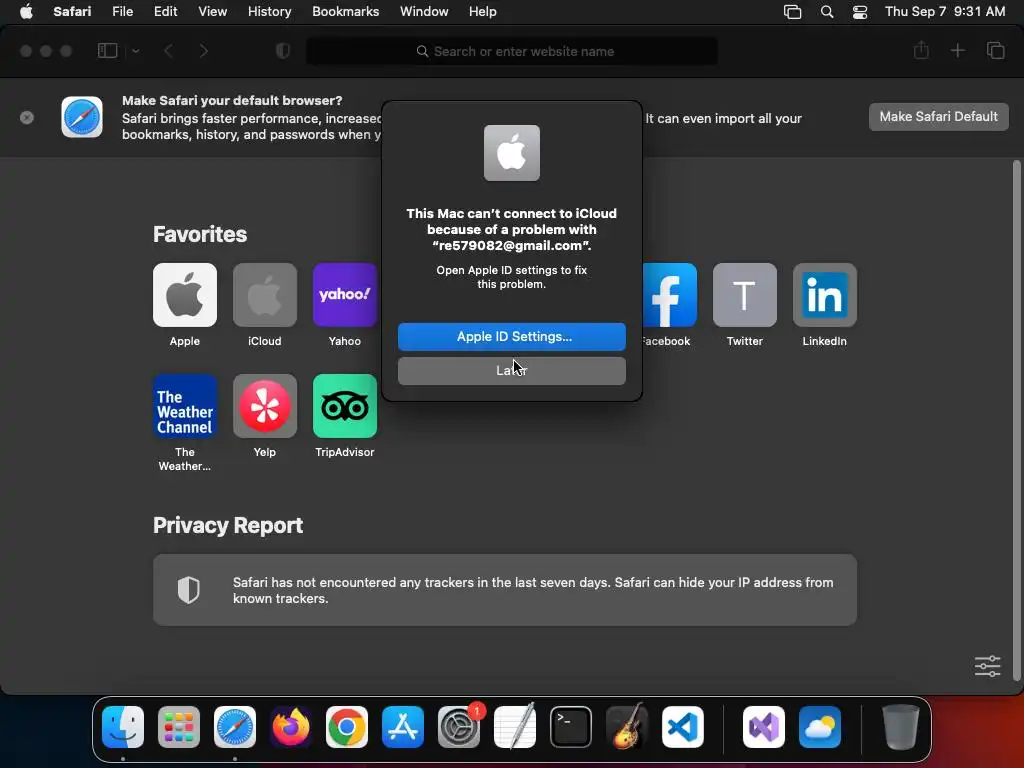Open the cloud weather app in Dock
Screen dimensions: 1024x768
pos(820,727)
